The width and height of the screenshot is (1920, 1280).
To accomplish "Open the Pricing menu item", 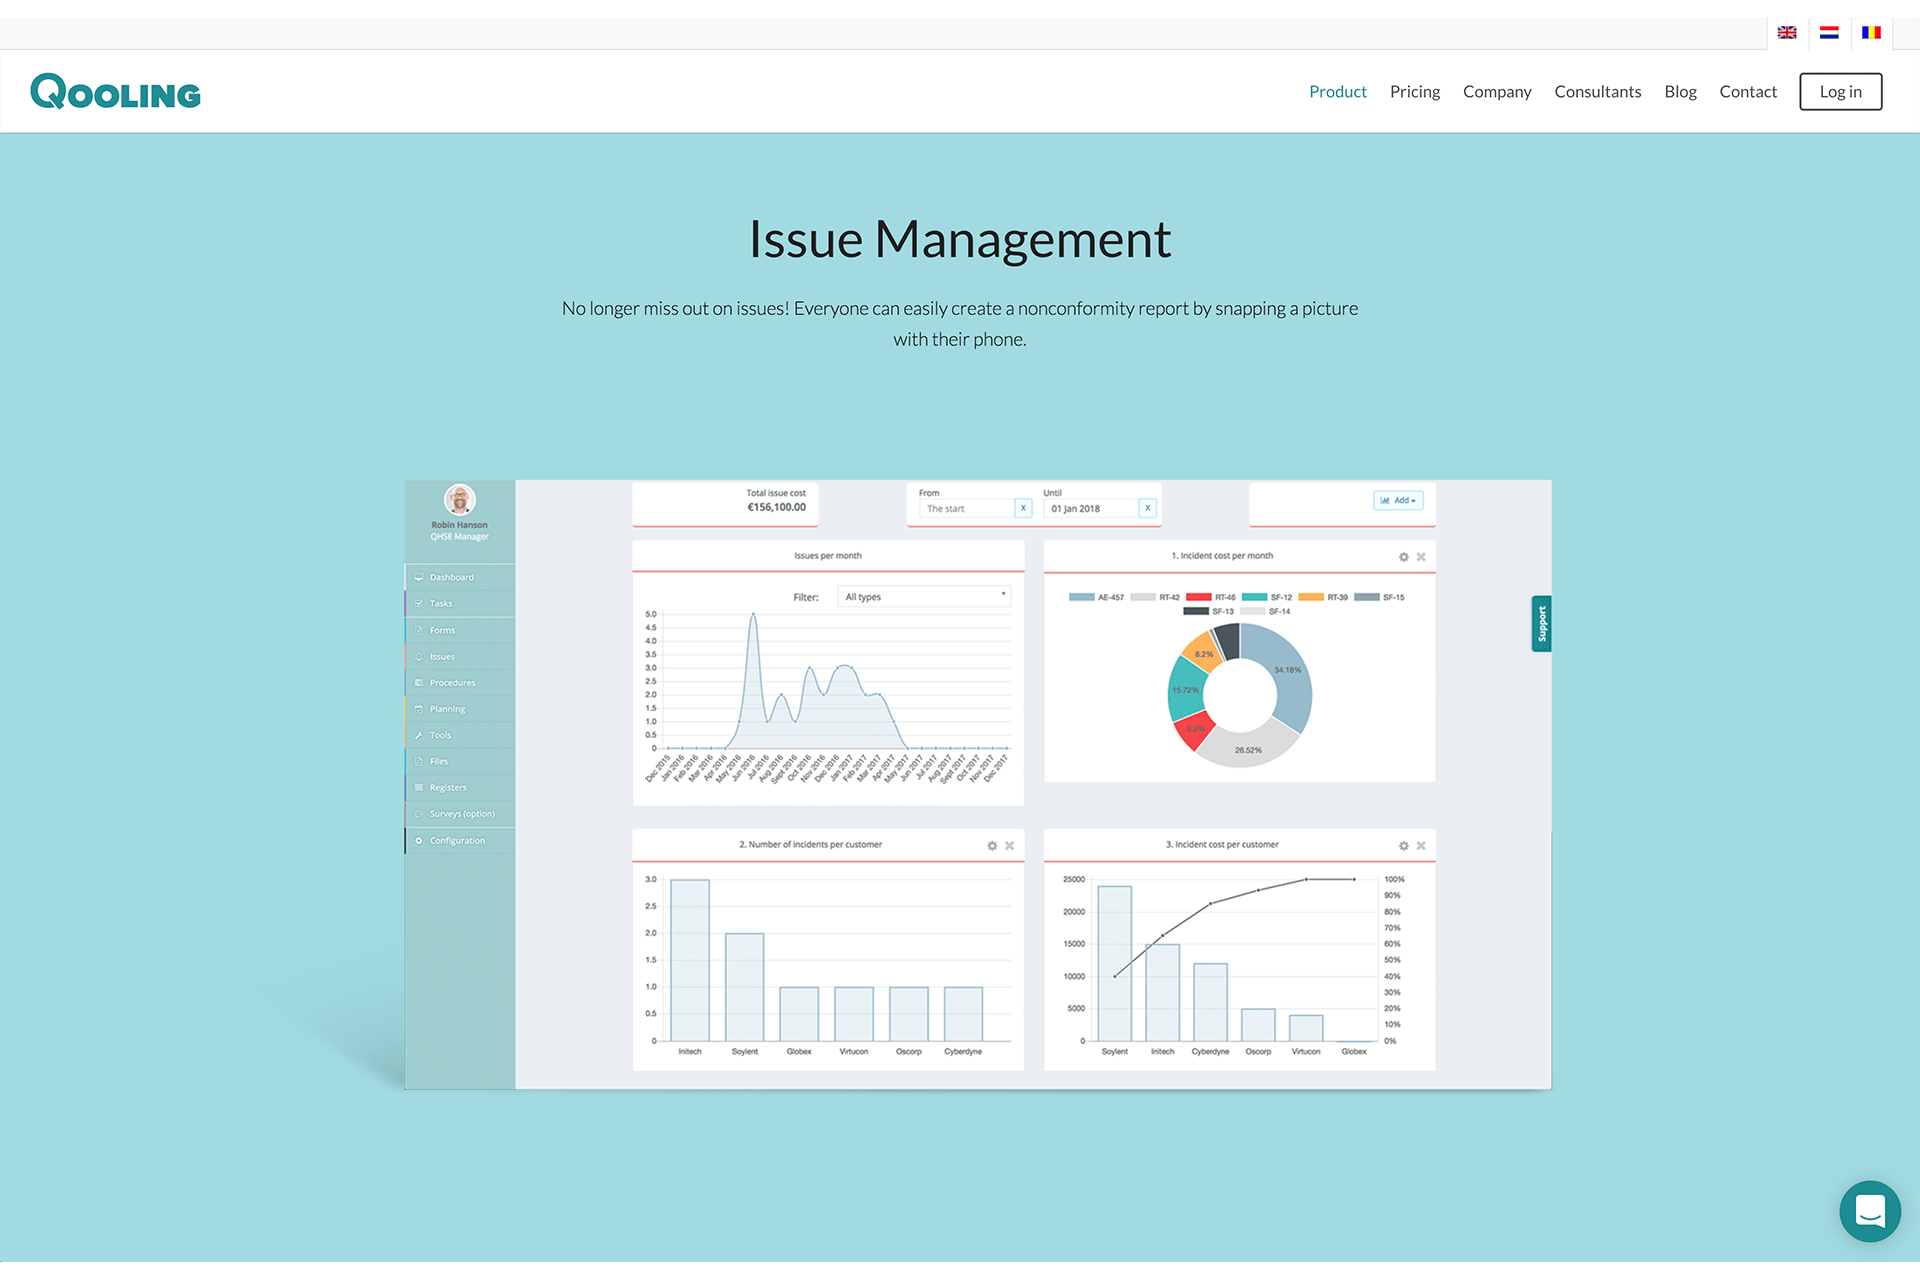I will coord(1414,92).
